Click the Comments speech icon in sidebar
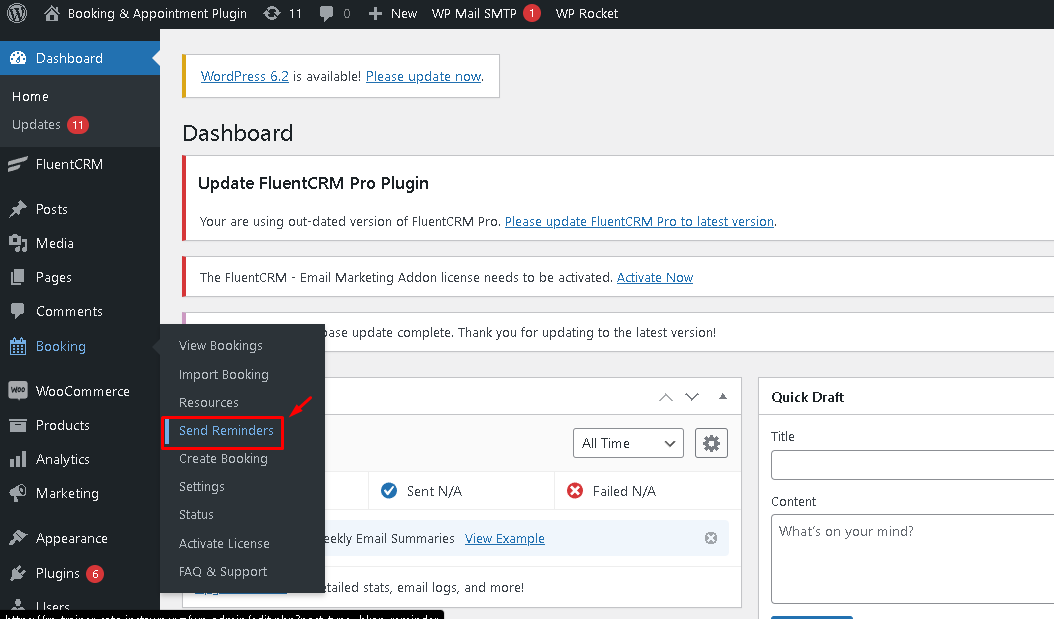Image resolution: width=1054 pixels, height=619 pixels. pyautogui.click(x=18, y=311)
